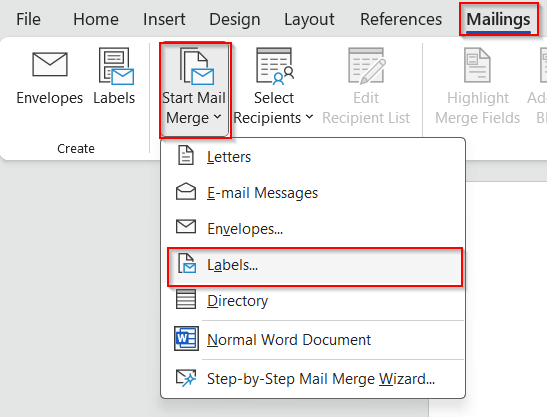Click the envelope icon beside Envelopes...

pos(186,226)
